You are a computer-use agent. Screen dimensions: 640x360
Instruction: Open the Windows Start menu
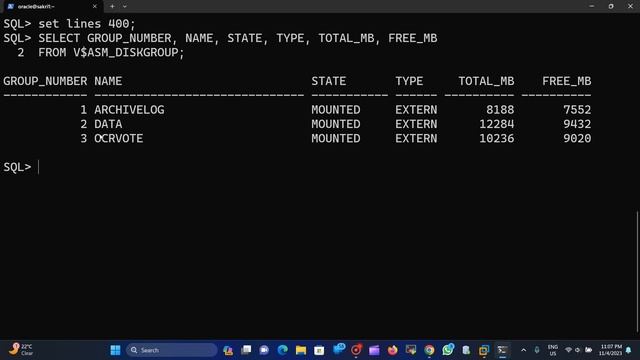coord(116,350)
